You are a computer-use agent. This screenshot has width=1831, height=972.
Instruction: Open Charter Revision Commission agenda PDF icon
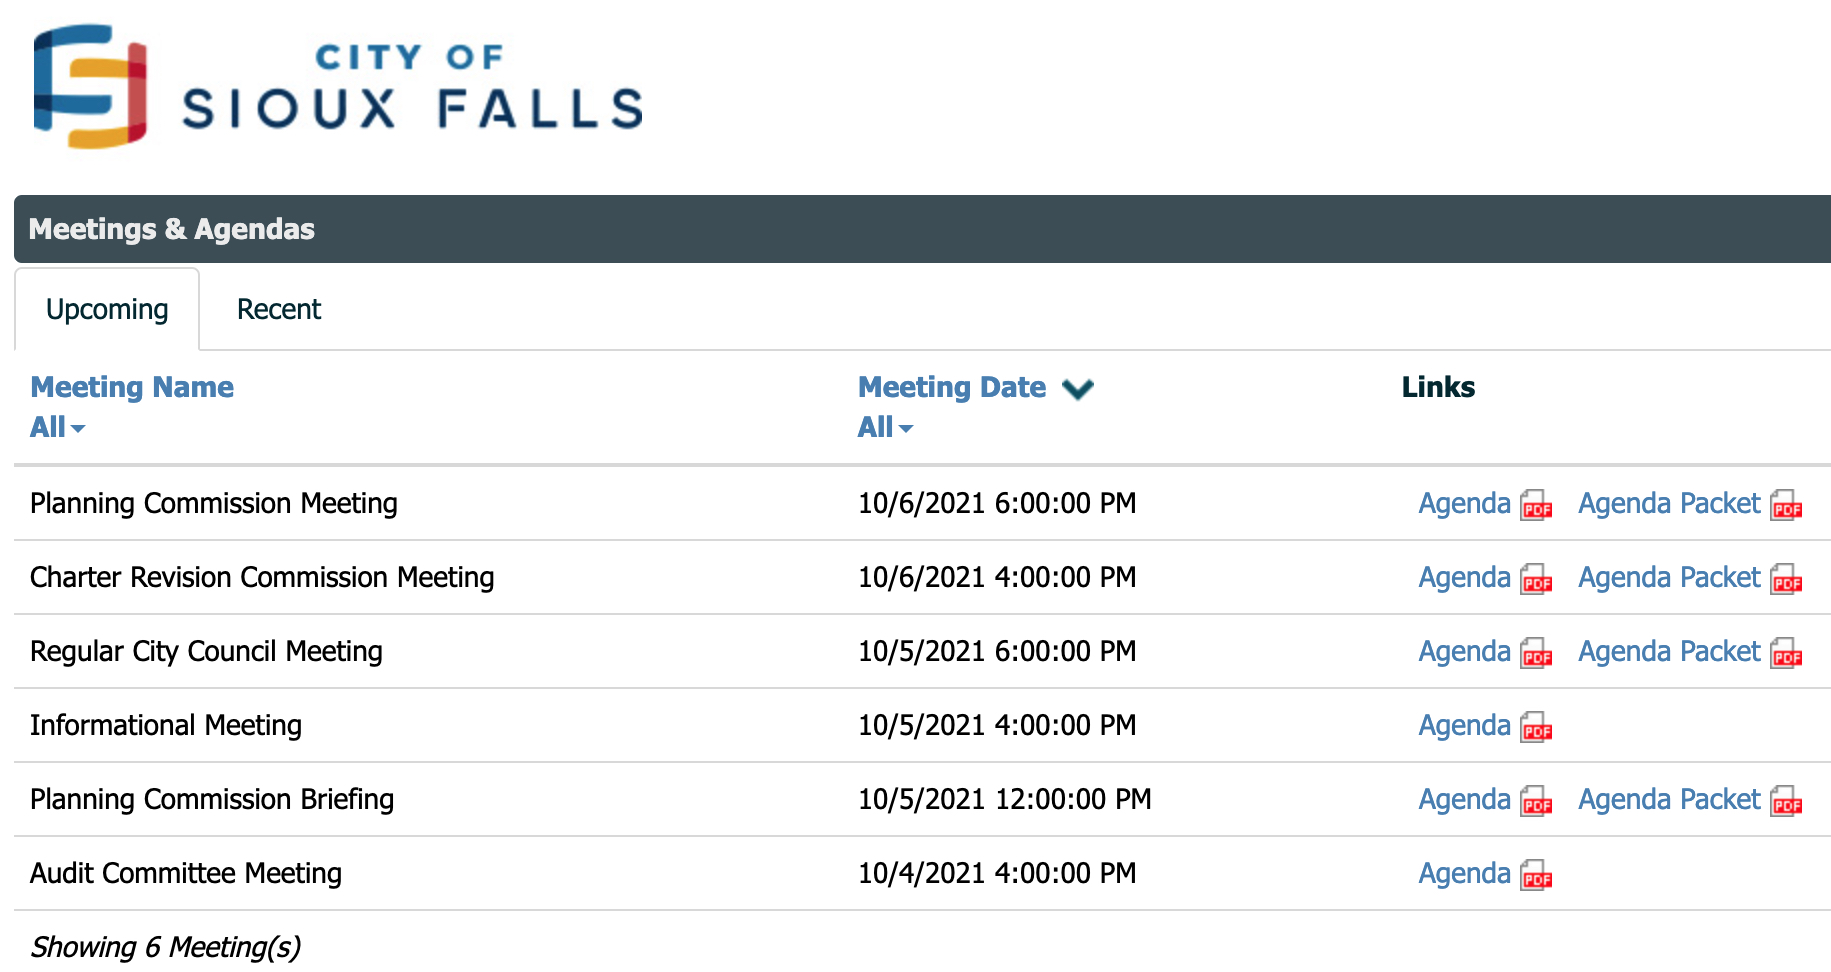(1536, 579)
